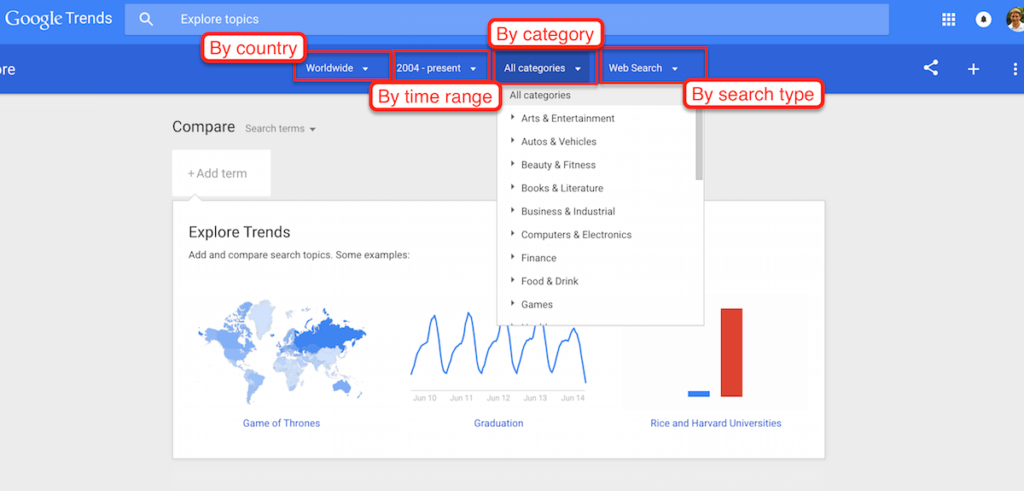
Task: Click the + Add term box
Action: click(221, 173)
